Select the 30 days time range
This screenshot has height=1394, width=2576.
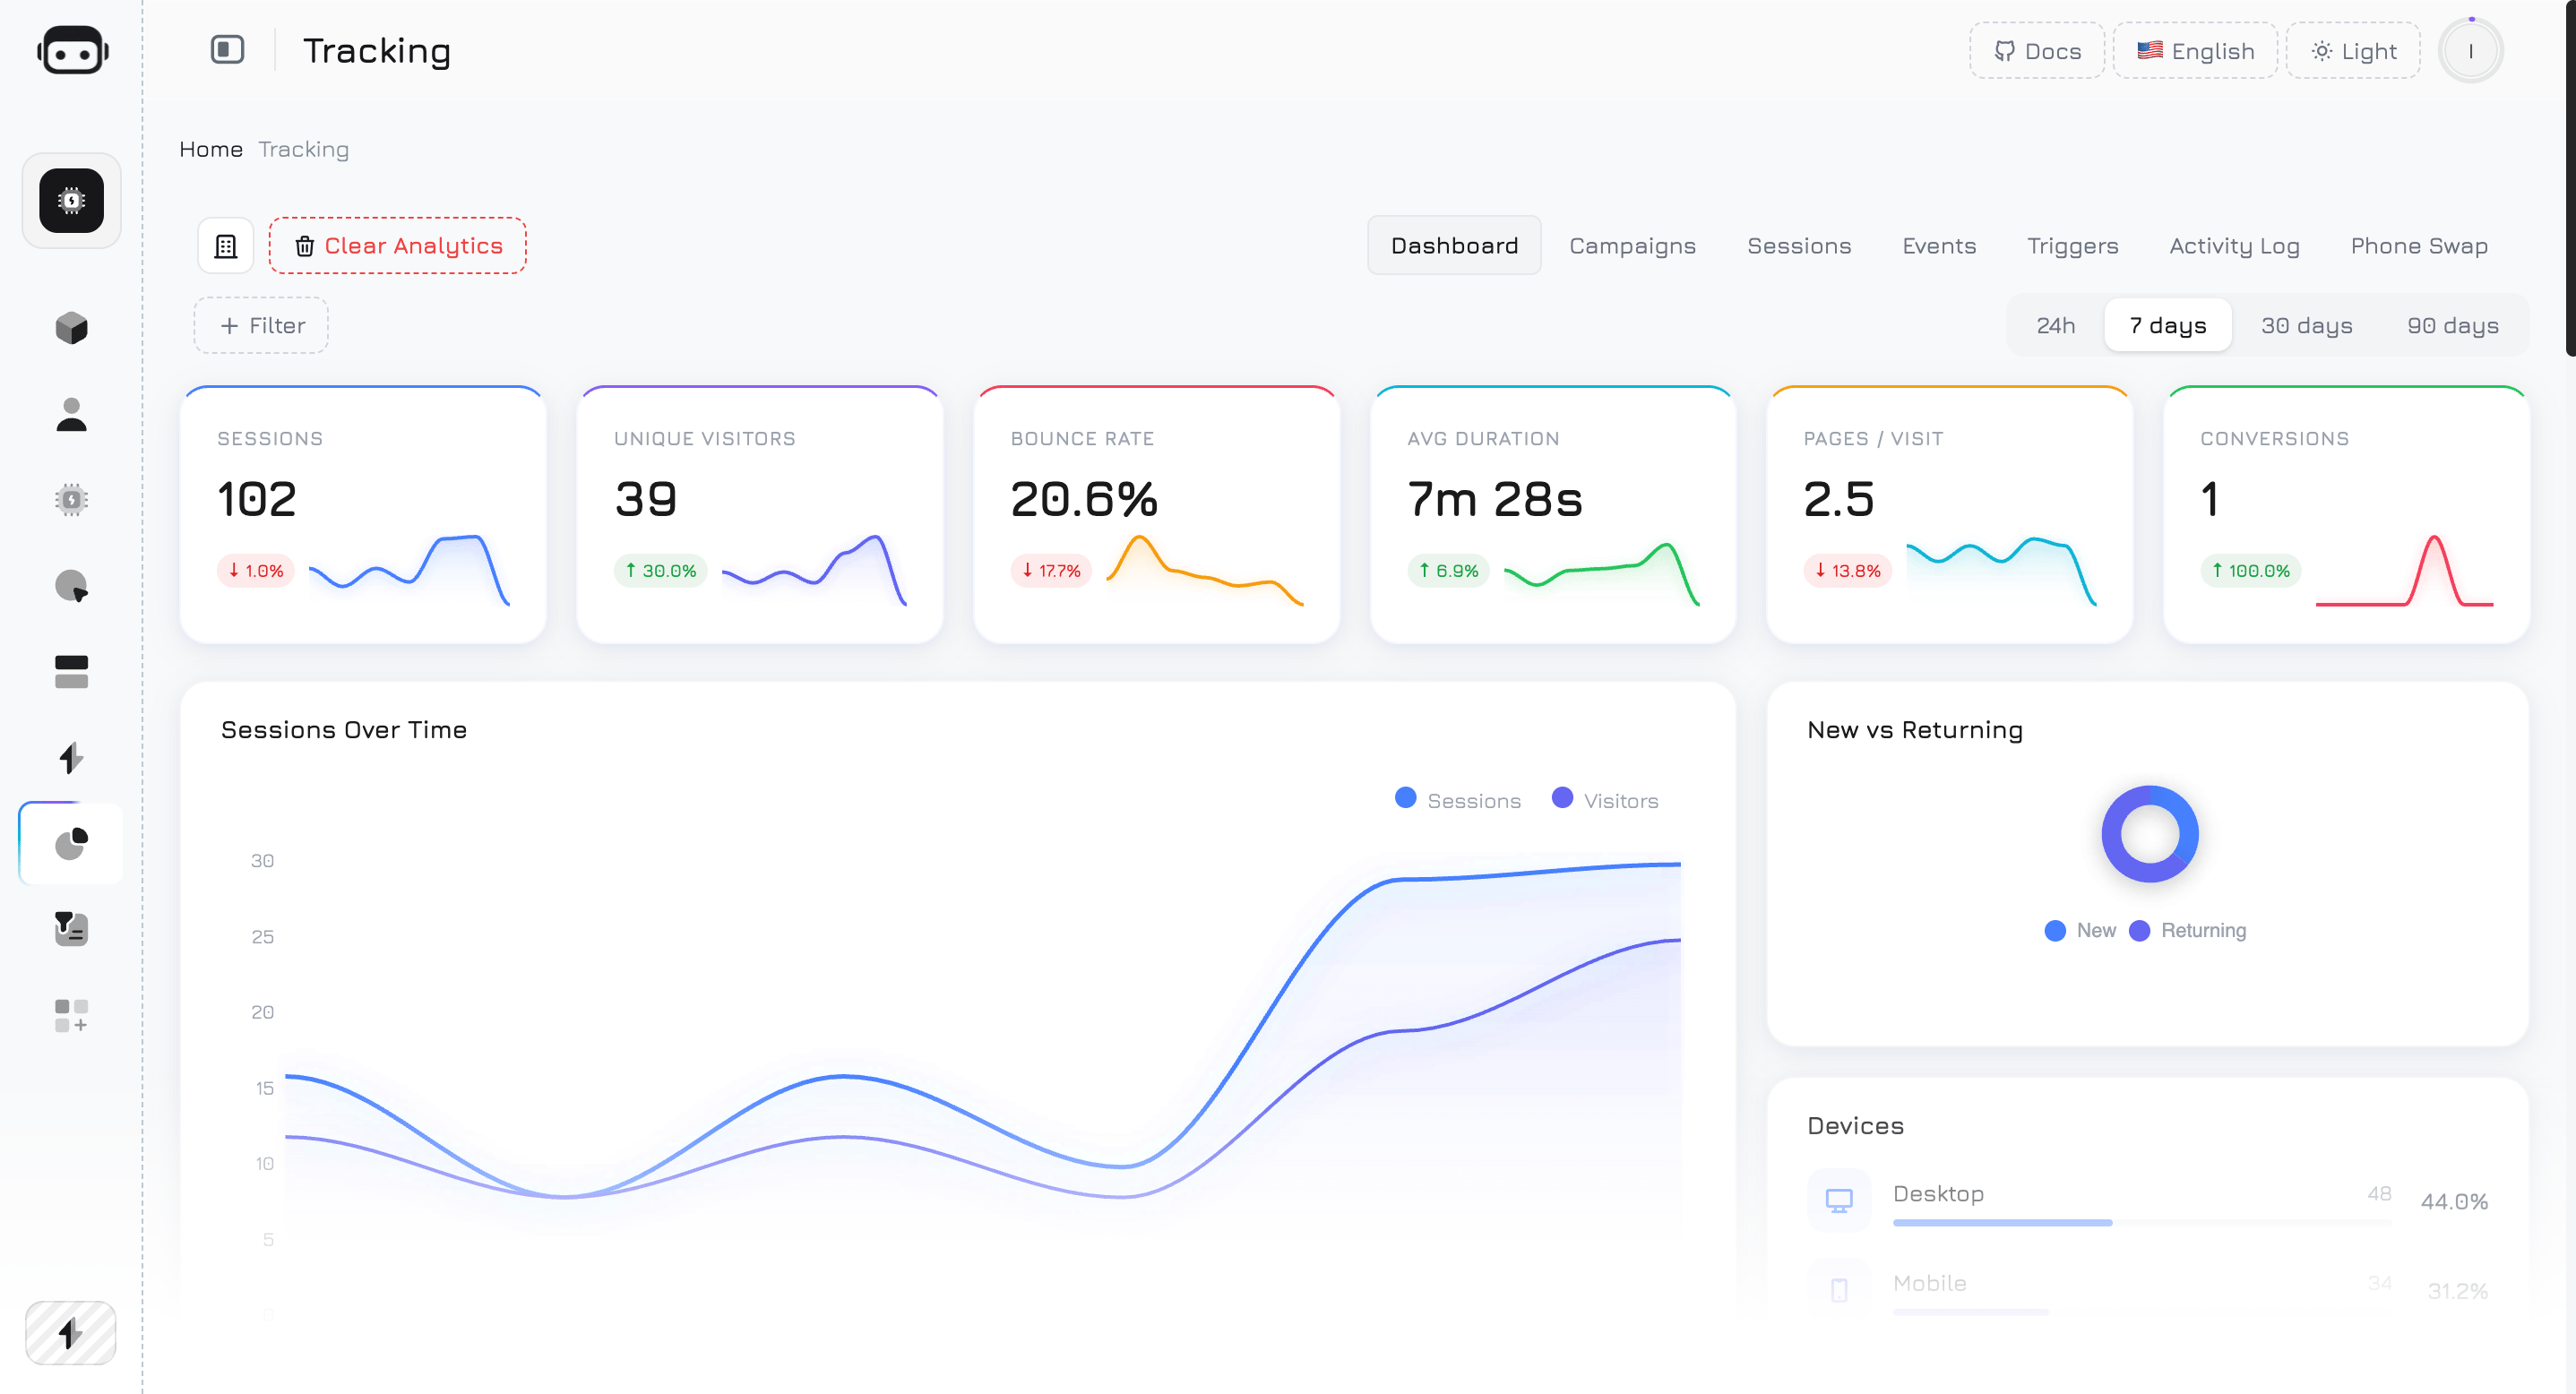[x=2307, y=325]
